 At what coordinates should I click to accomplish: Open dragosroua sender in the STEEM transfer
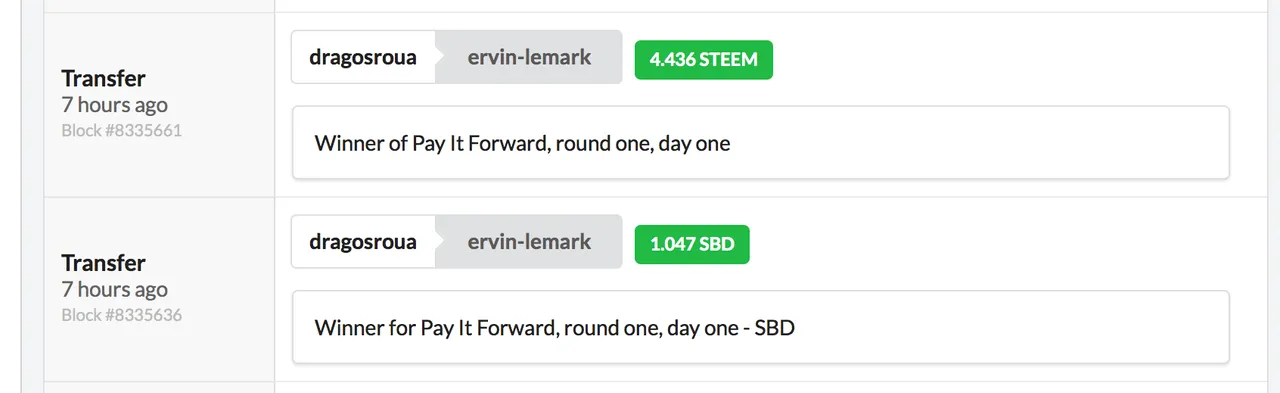click(363, 57)
